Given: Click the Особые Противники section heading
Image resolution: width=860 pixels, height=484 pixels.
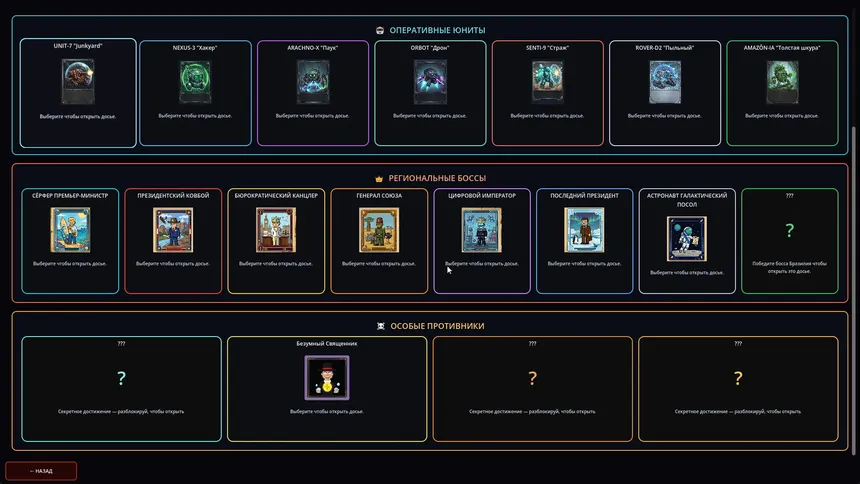Looking at the screenshot, I should [437, 326].
